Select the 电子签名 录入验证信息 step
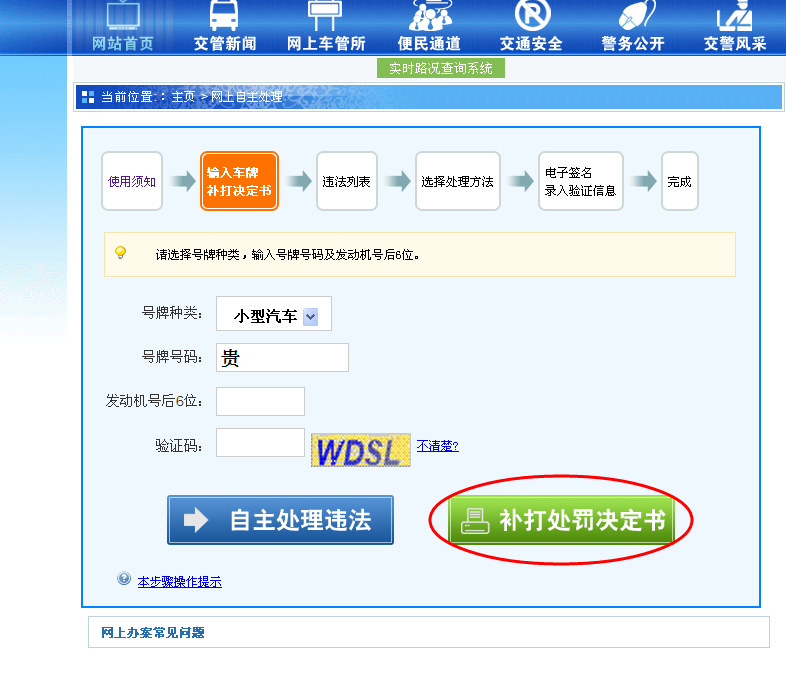 [580, 181]
